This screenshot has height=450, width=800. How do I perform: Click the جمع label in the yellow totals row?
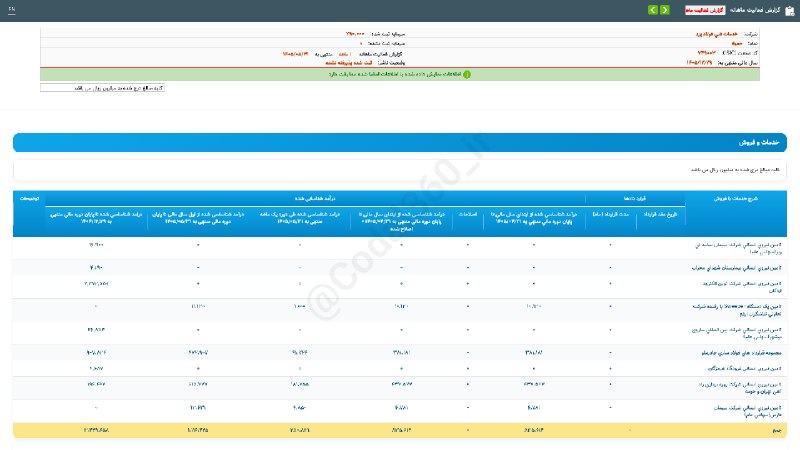click(777, 430)
